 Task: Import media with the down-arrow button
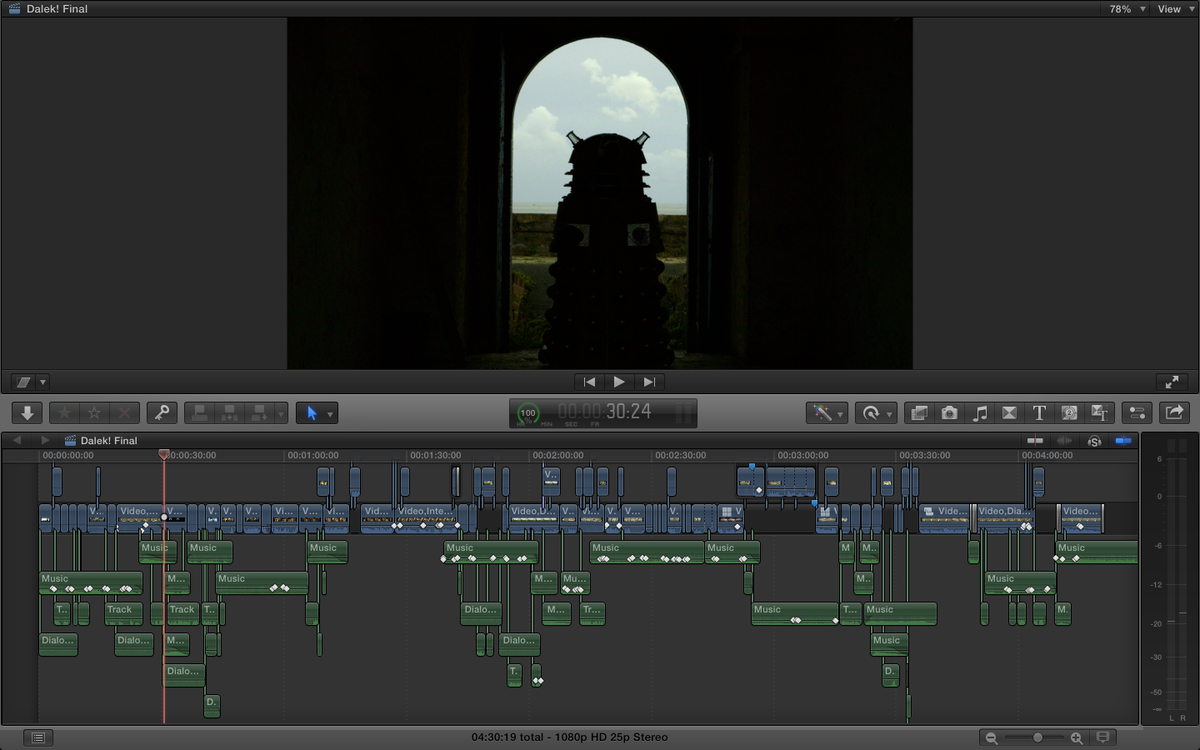click(27, 412)
